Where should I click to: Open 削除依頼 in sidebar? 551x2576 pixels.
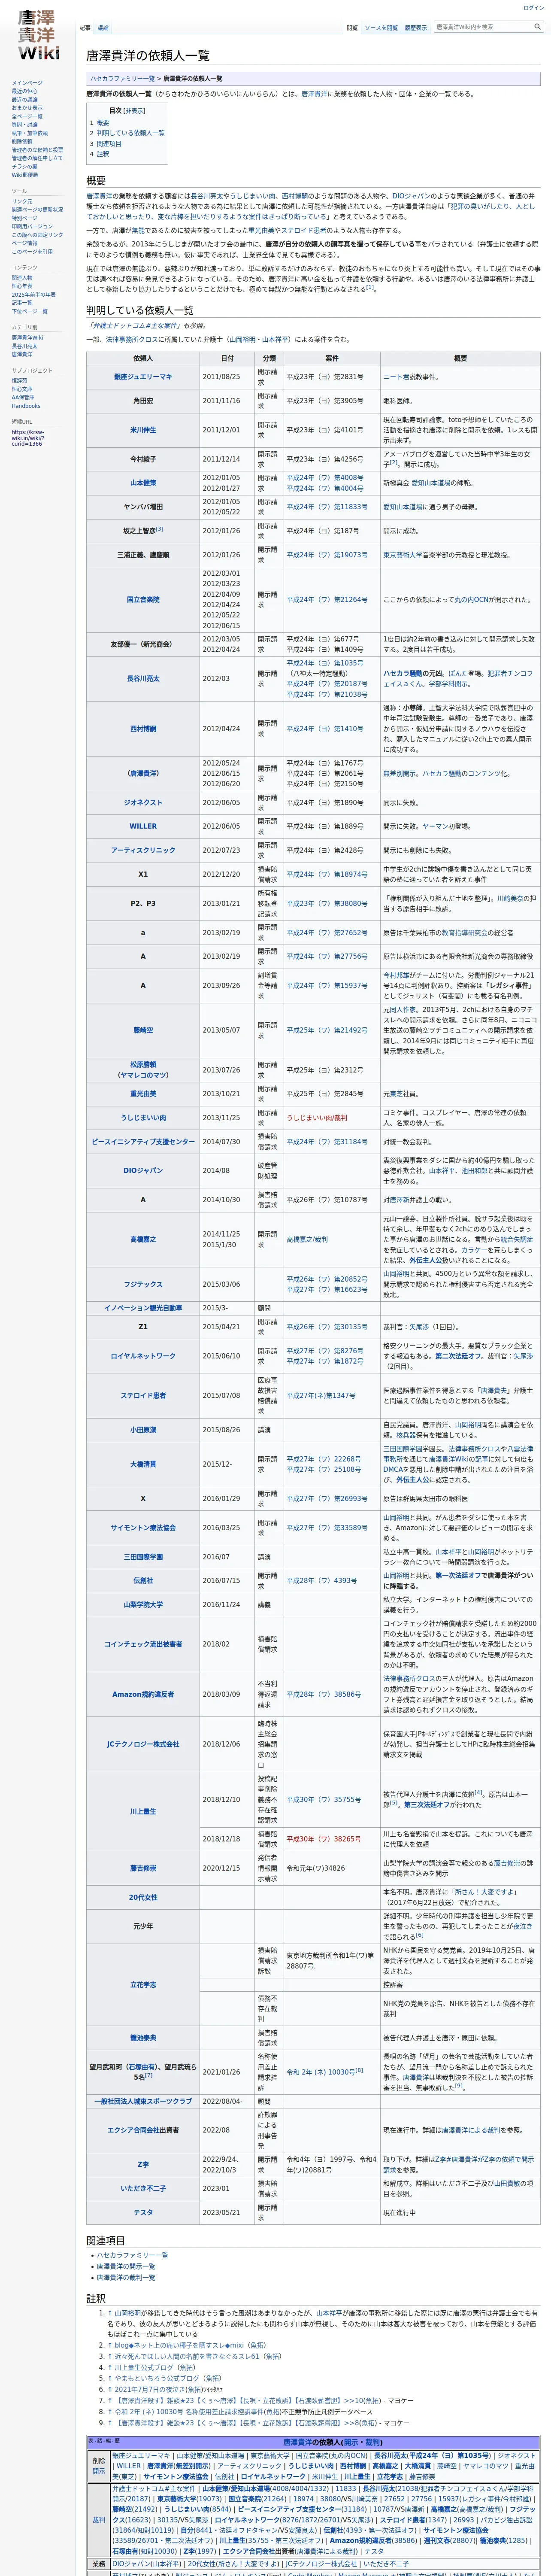coord(22,141)
